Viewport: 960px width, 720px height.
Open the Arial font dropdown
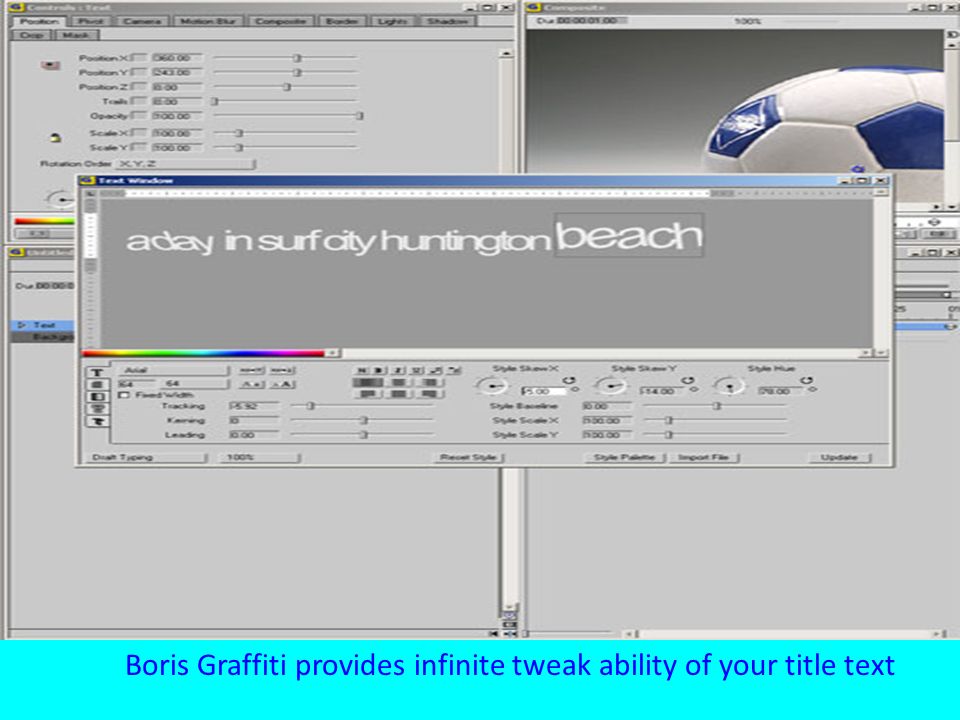pyautogui.click(x=173, y=370)
